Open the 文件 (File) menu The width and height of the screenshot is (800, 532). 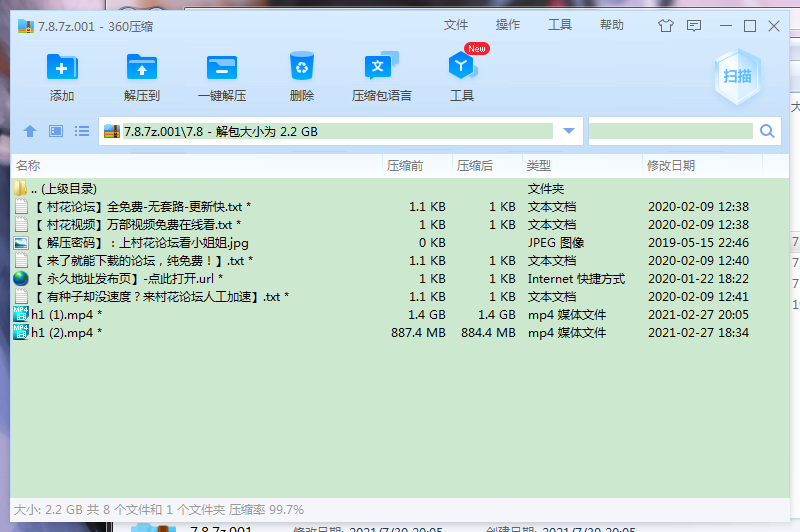pyautogui.click(x=456, y=25)
